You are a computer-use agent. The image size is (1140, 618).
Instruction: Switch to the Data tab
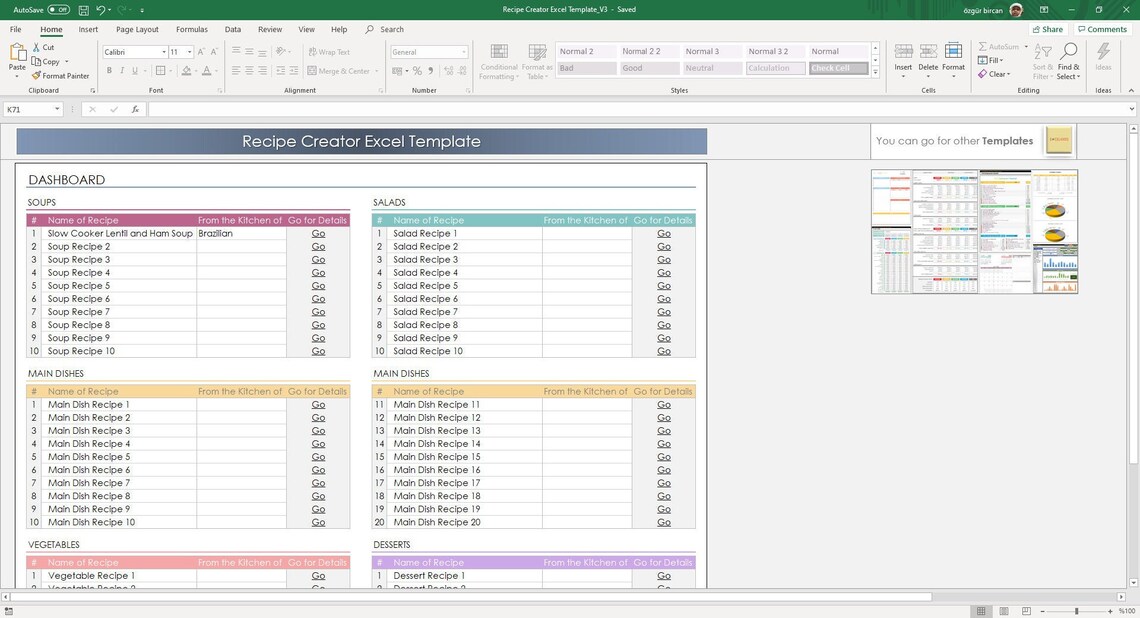(233, 30)
